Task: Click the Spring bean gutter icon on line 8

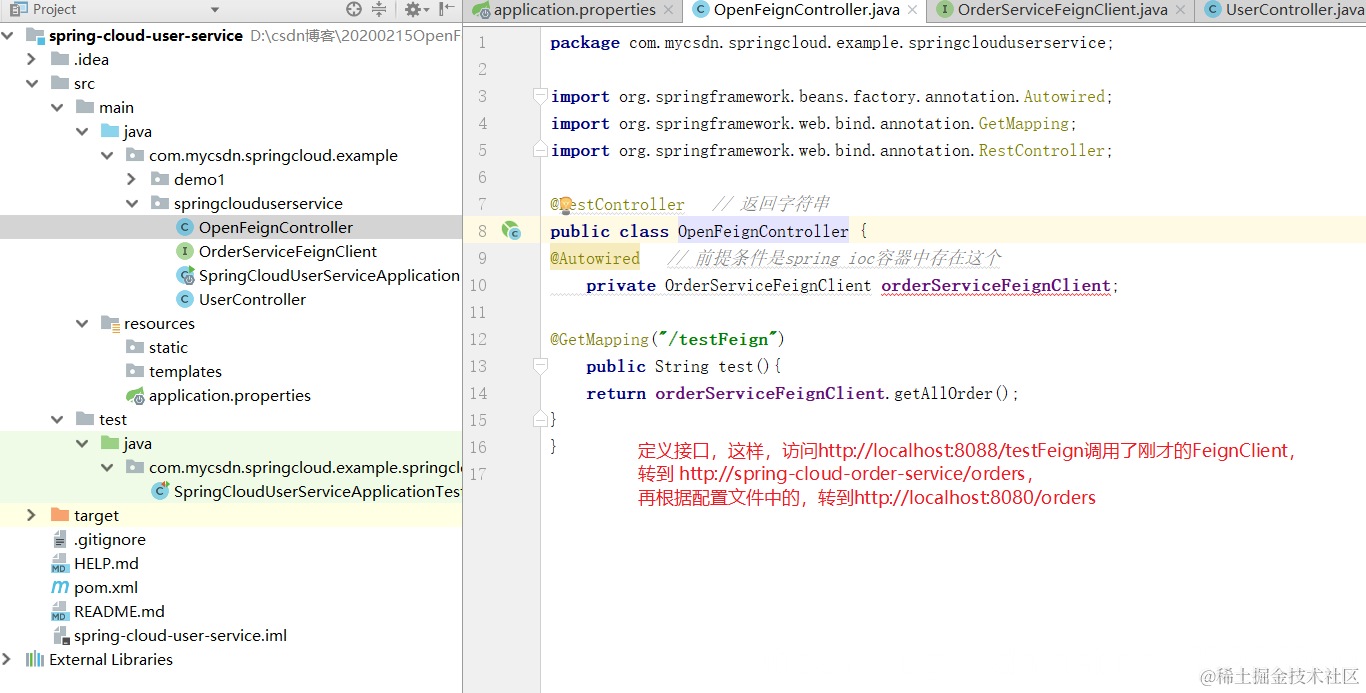Action: [x=511, y=231]
